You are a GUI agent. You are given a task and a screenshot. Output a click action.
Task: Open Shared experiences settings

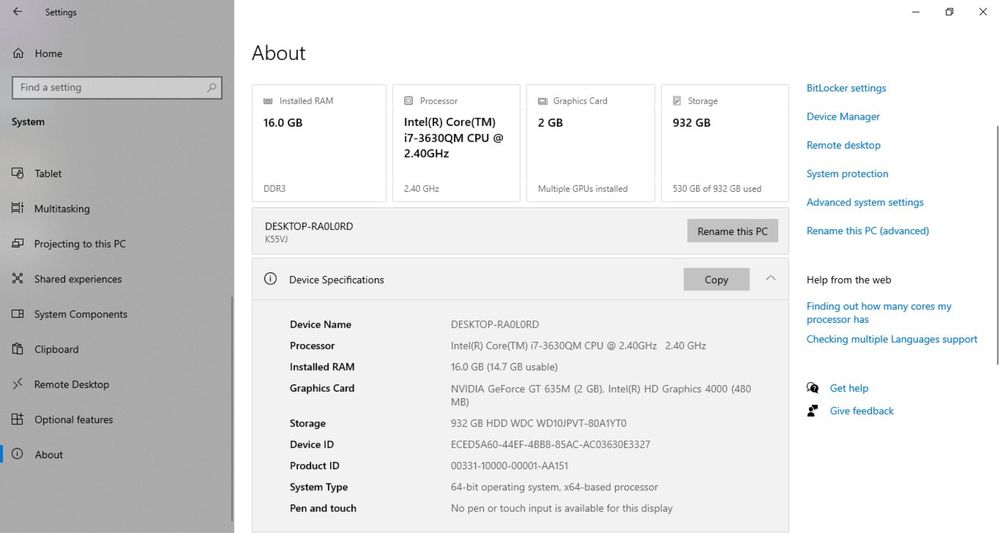[x=77, y=279]
